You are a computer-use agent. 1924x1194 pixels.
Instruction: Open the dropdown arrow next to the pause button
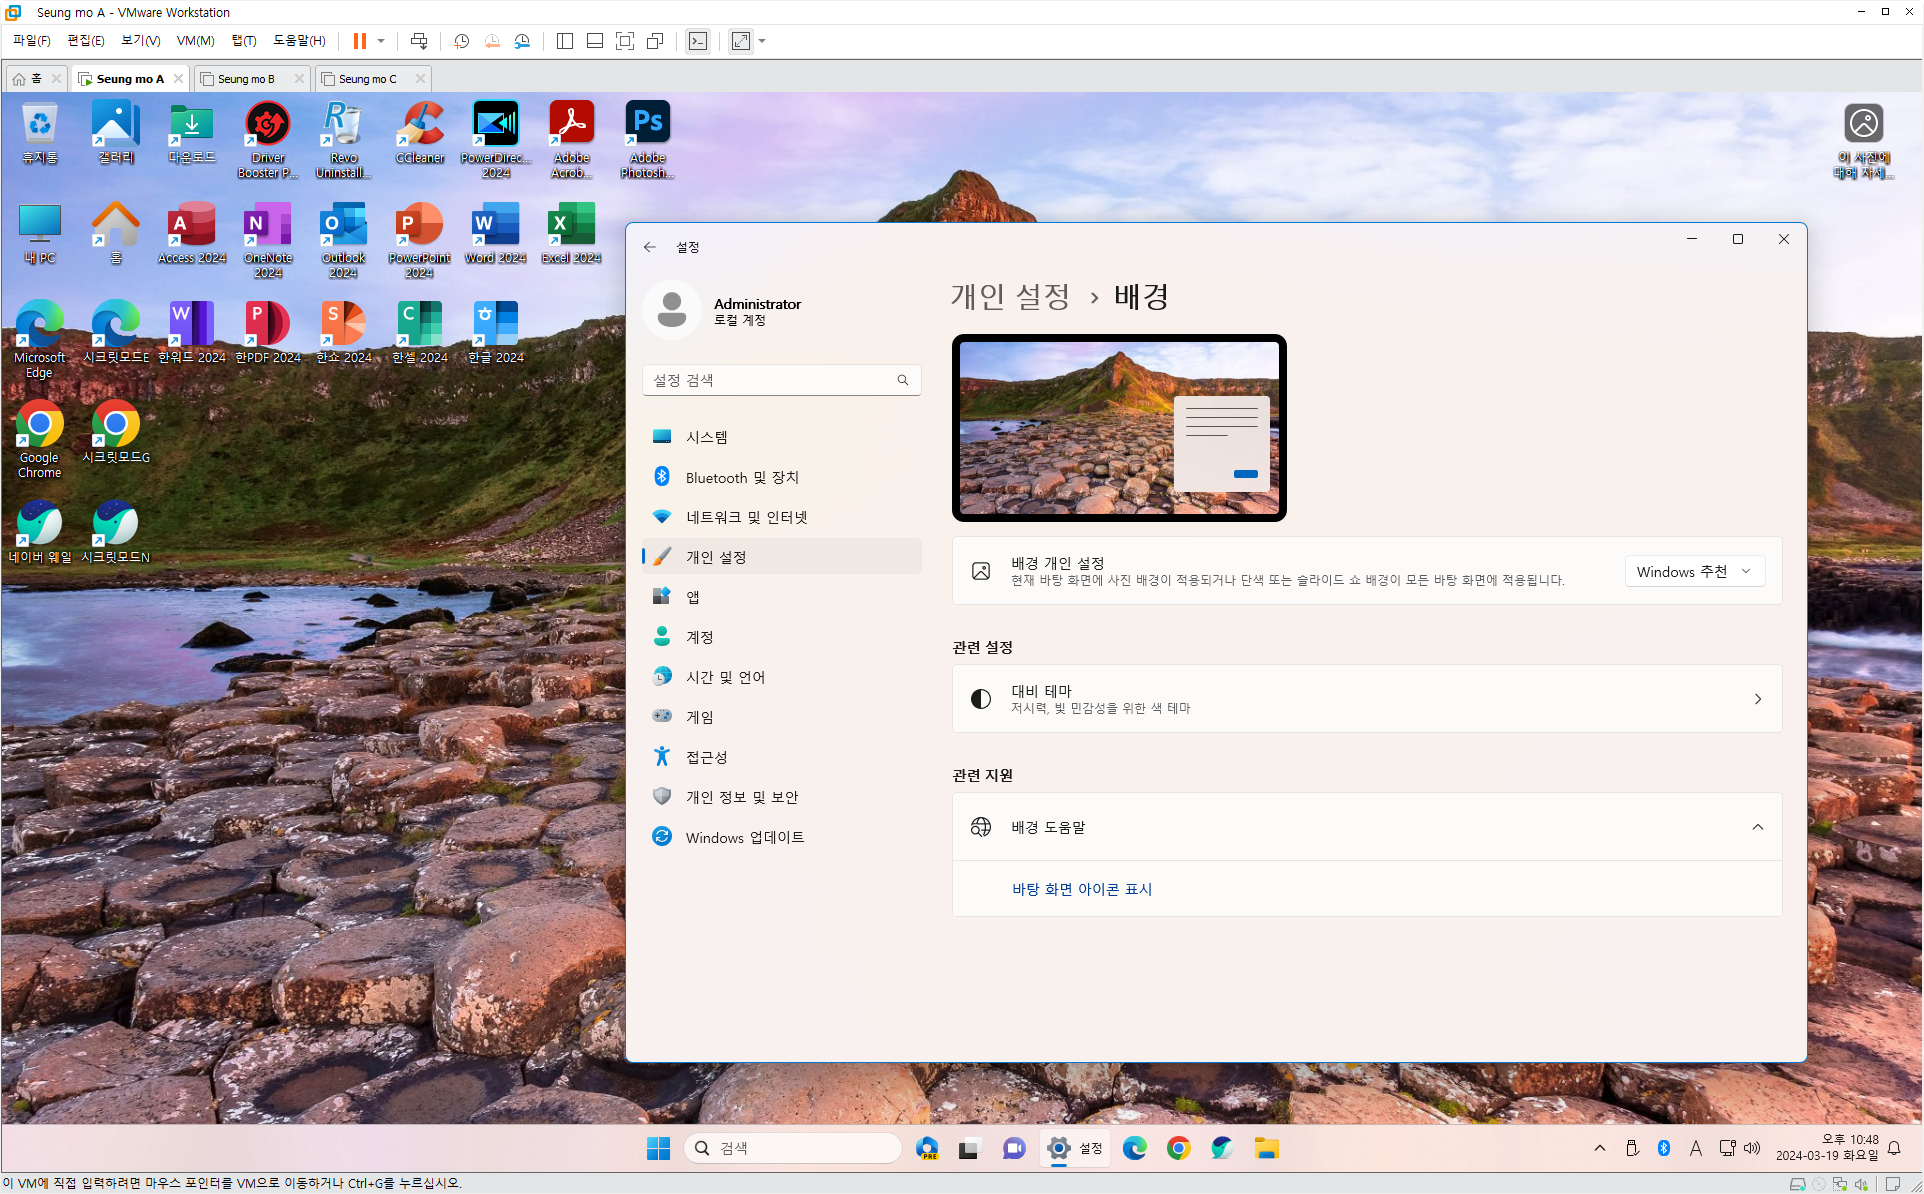tap(381, 41)
